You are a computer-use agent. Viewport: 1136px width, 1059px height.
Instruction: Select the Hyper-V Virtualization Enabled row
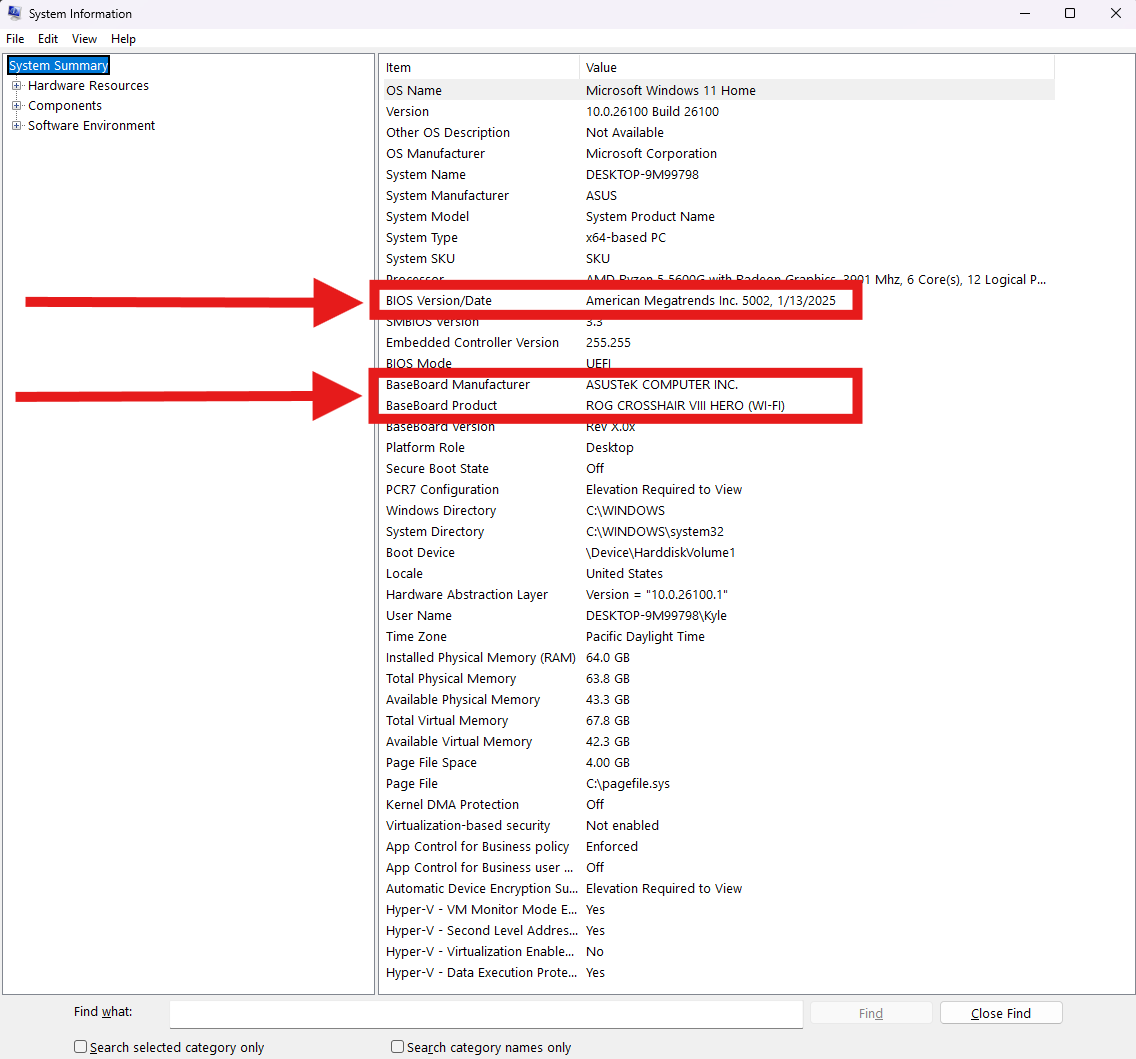pyautogui.click(x=718, y=952)
